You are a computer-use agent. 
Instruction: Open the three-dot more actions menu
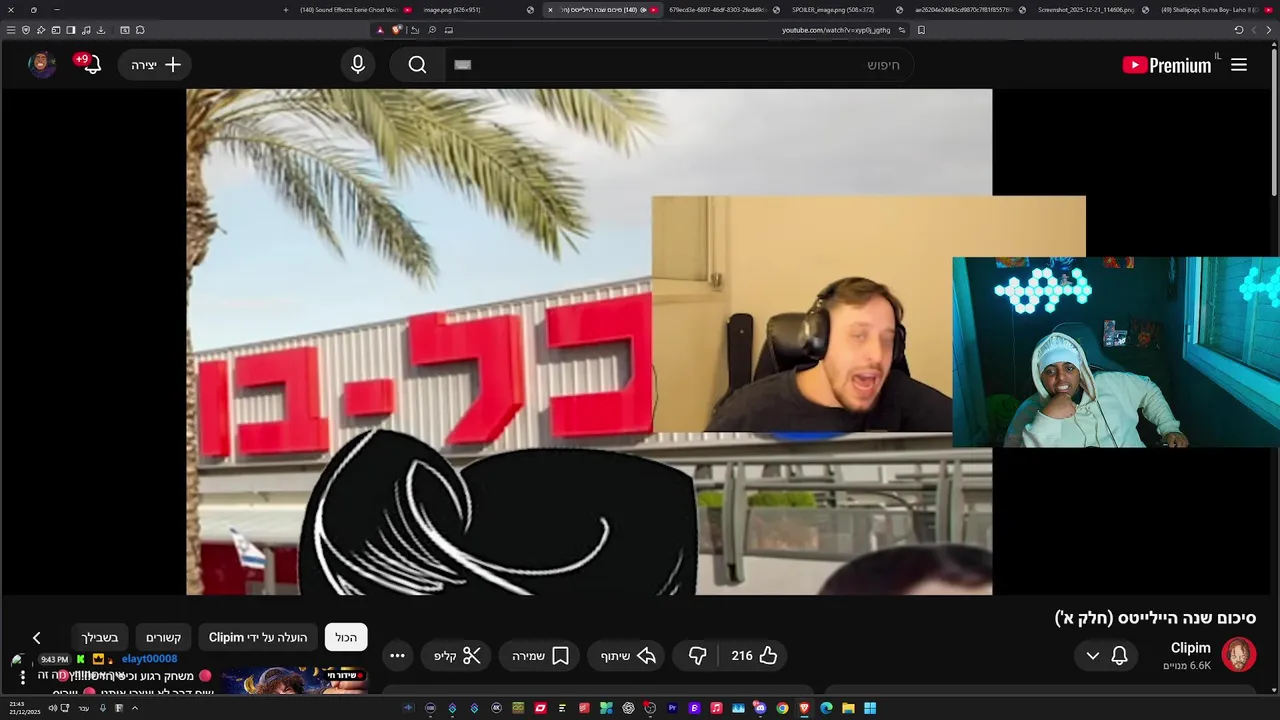397,656
